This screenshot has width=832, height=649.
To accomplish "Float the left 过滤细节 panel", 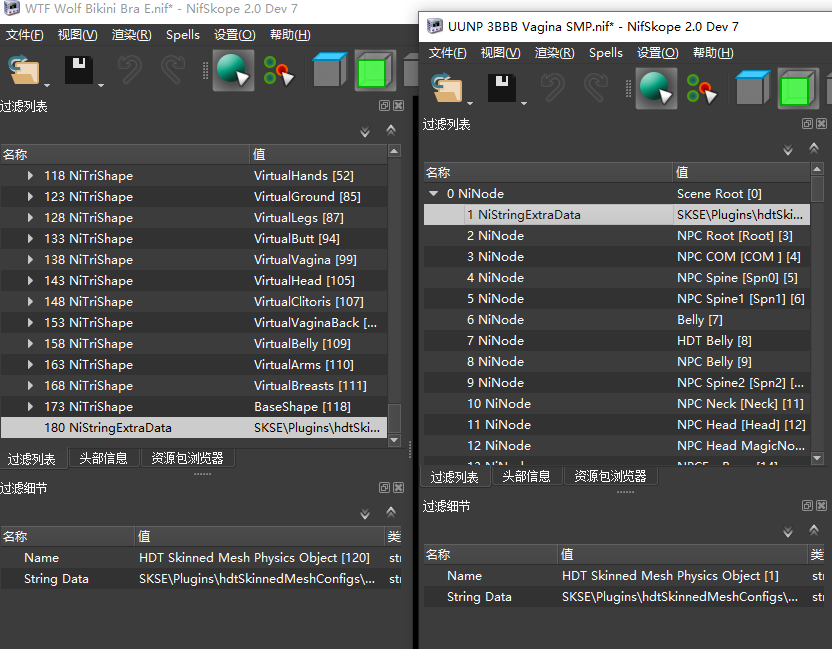I will click(384, 488).
